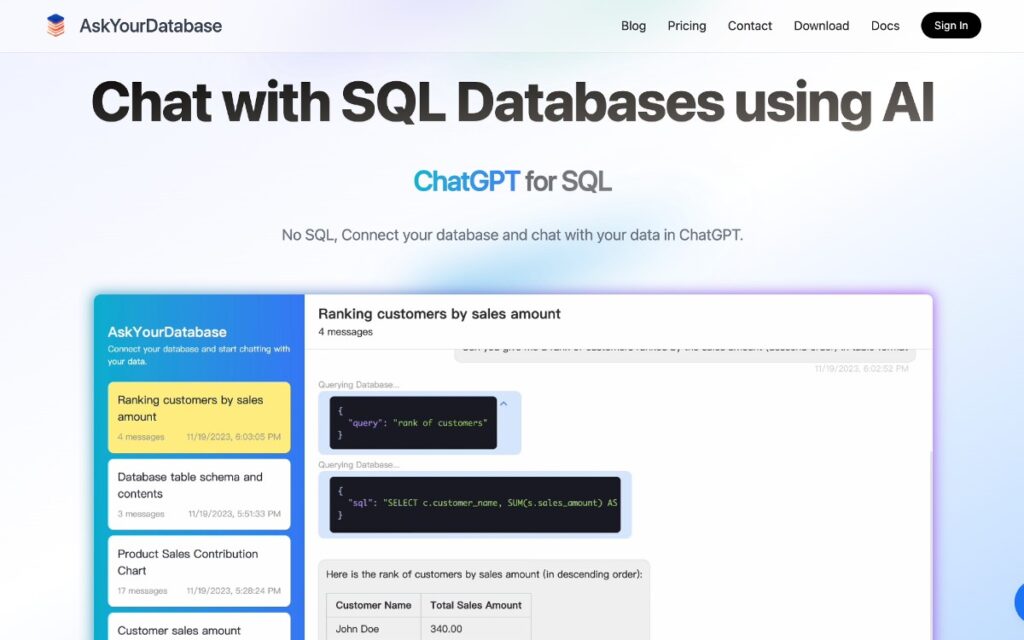Open the Product Sales Contribution Chart conversation
Viewport: 1024px width, 640px height.
click(x=198, y=568)
